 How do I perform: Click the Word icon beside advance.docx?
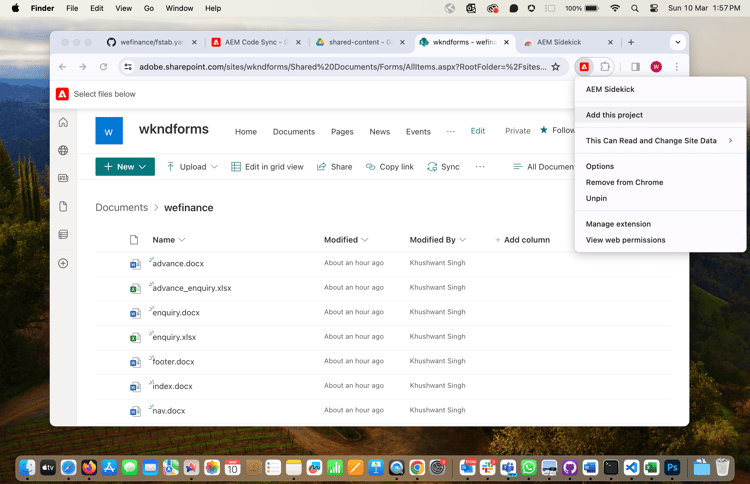pyautogui.click(x=135, y=264)
